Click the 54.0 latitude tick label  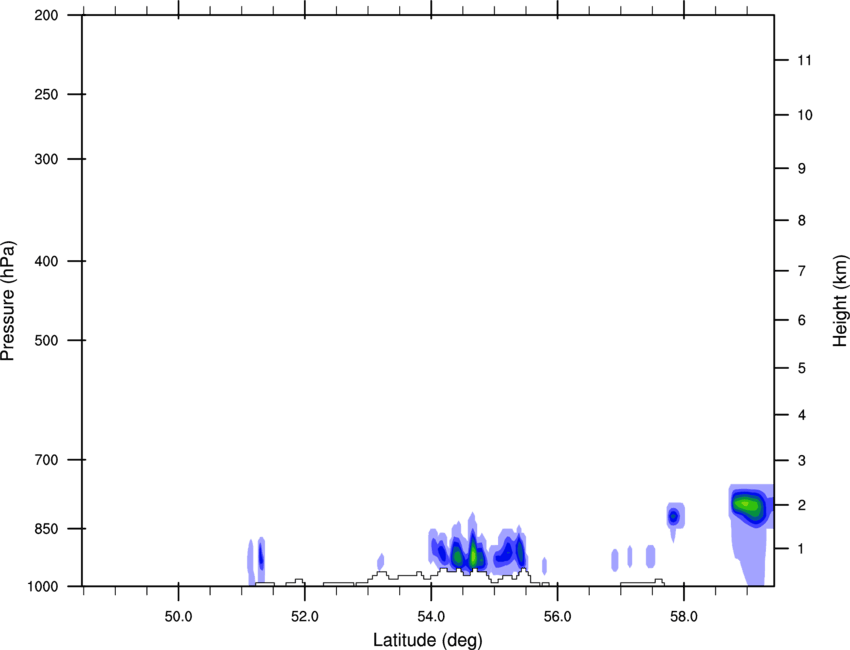tap(431, 617)
